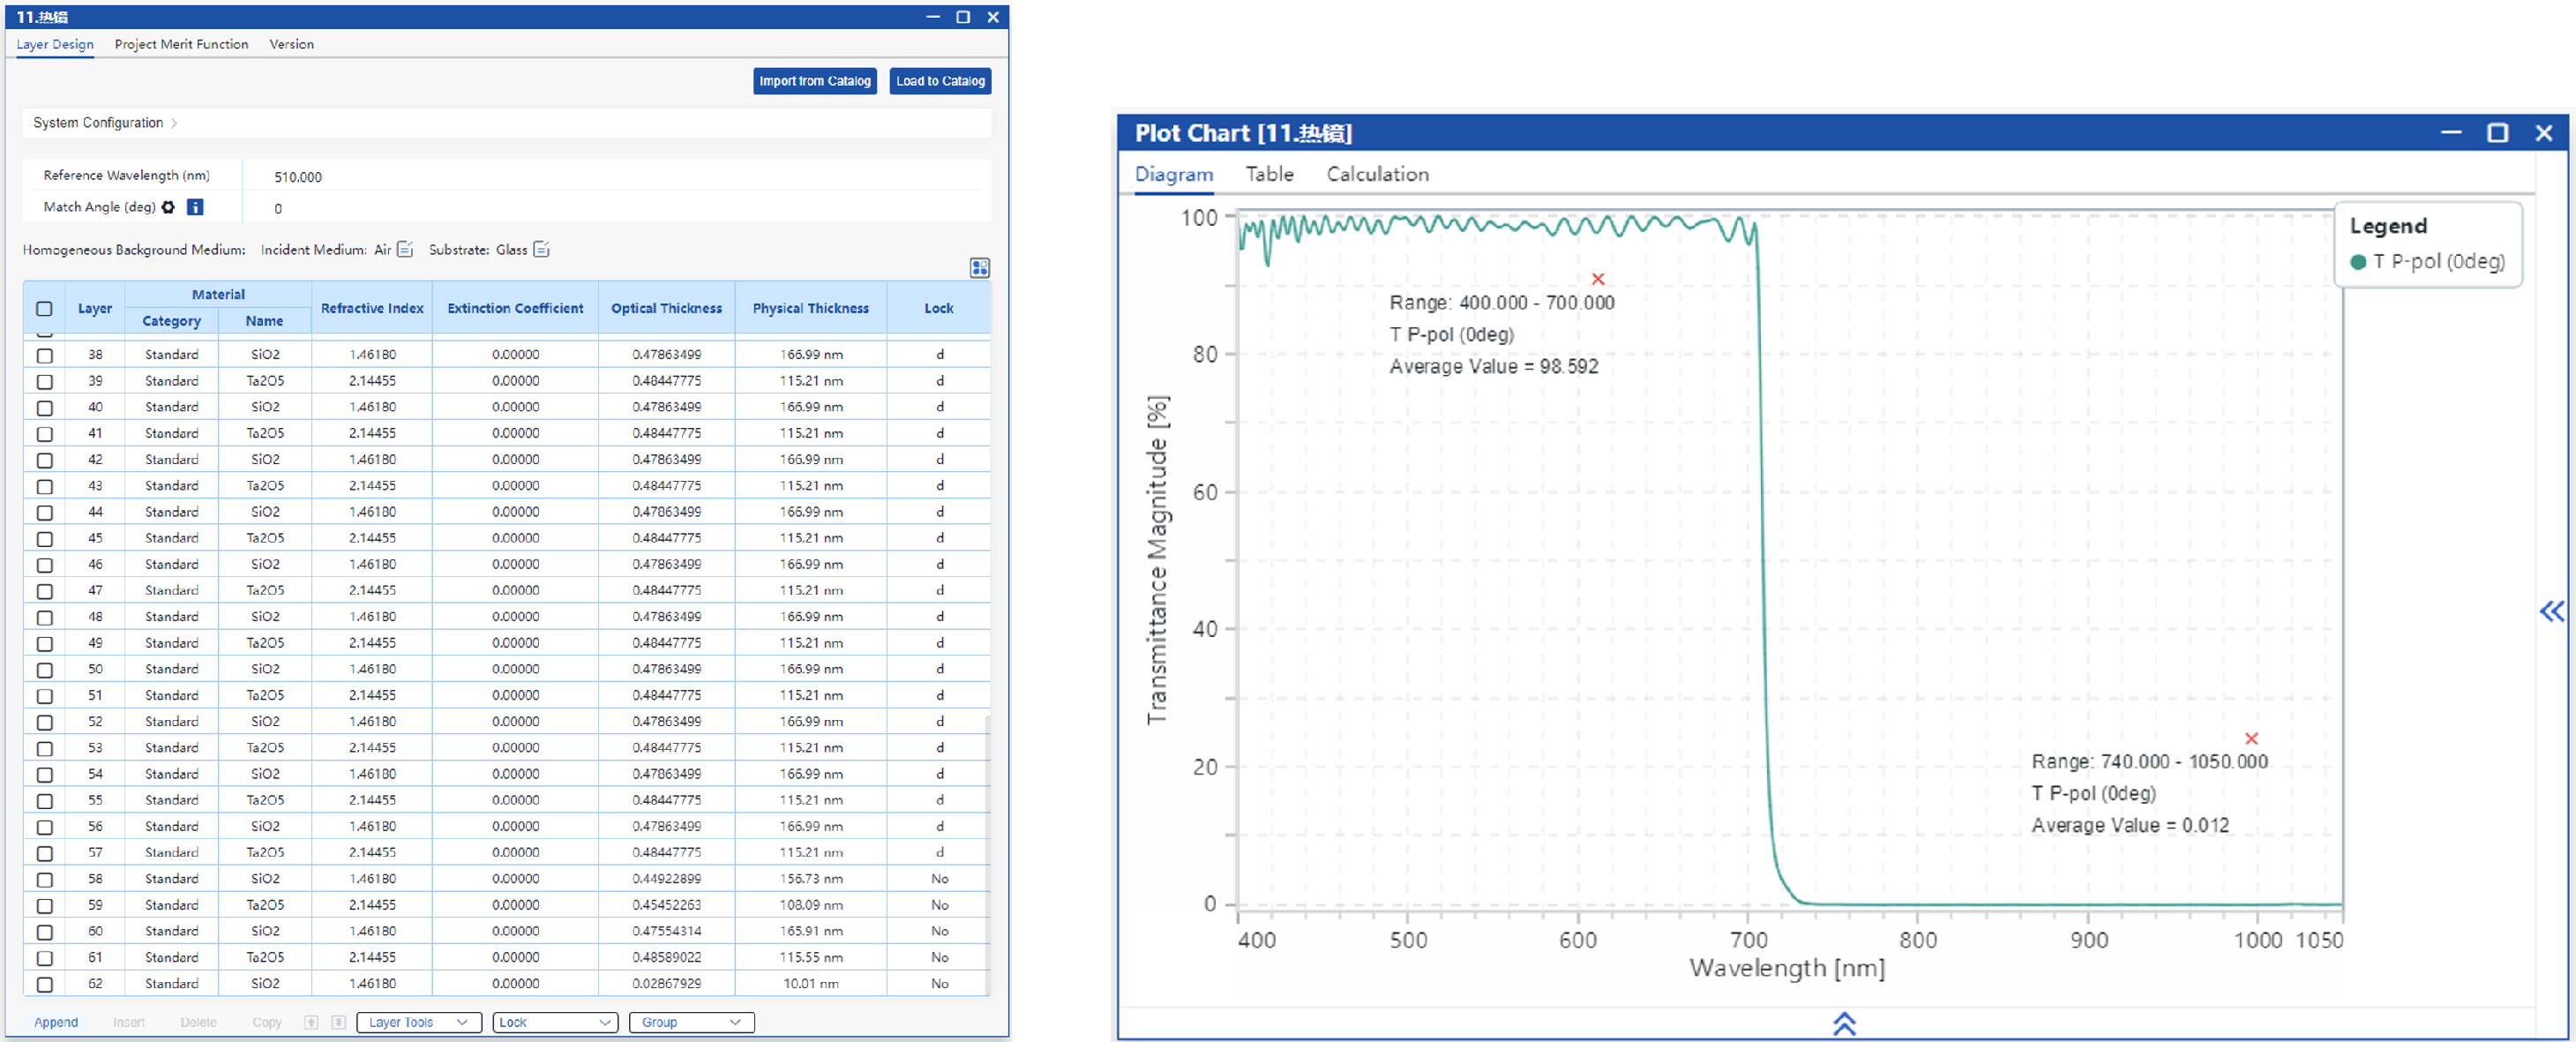The height and width of the screenshot is (1042, 2576).
Task: Click the move layer down arrow icon
Action: tap(338, 1022)
